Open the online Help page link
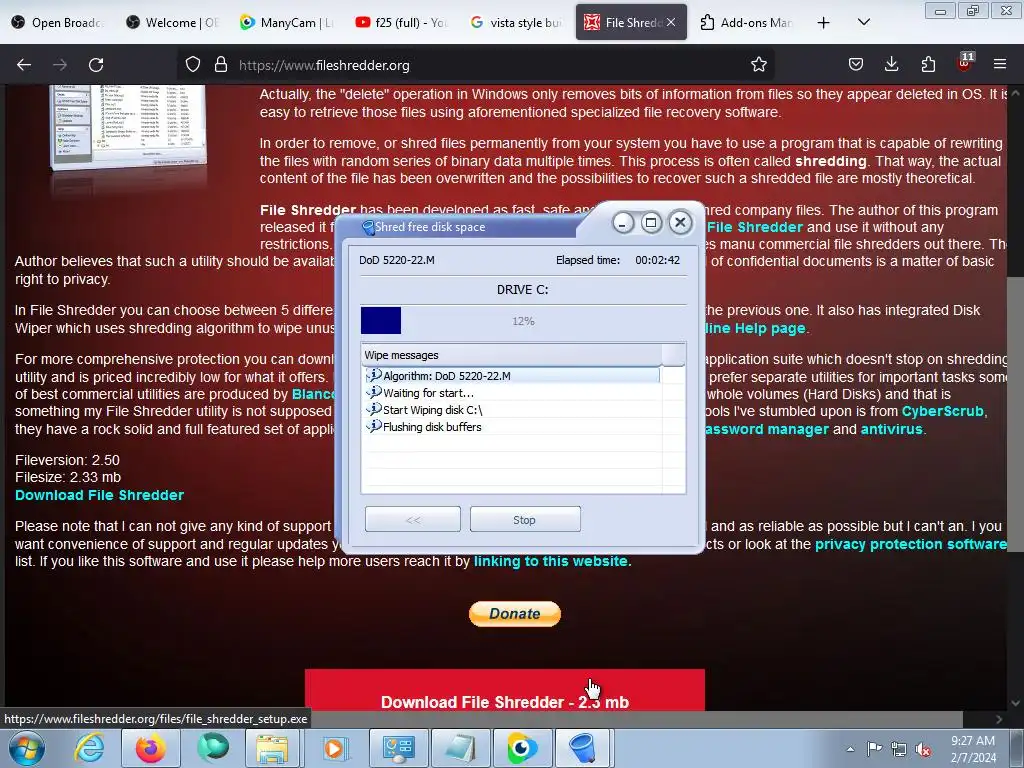The height and width of the screenshot is (768, 1024). coord(756,328)
